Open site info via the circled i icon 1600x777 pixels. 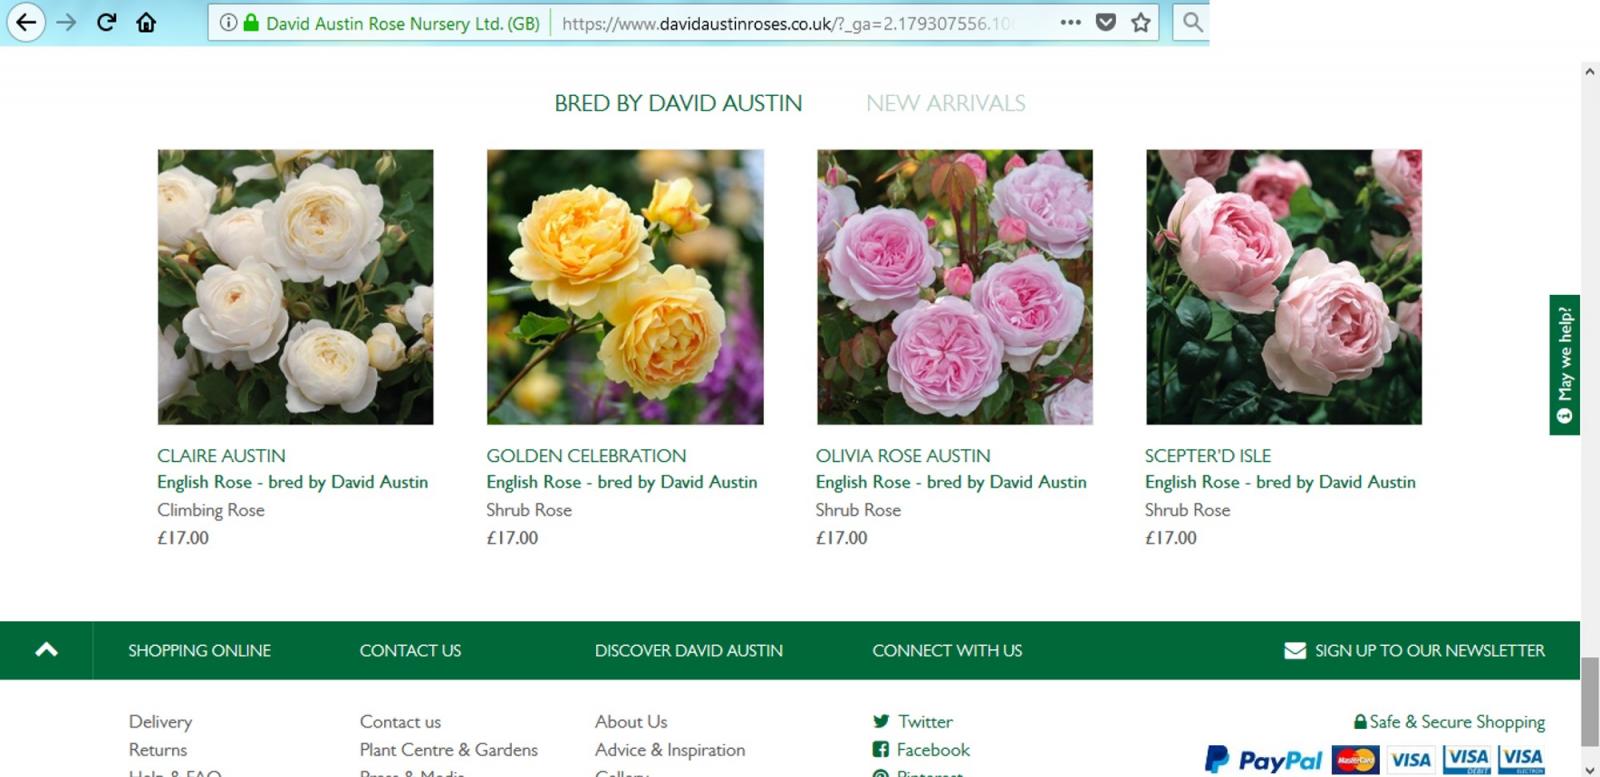tap(228, 22)
